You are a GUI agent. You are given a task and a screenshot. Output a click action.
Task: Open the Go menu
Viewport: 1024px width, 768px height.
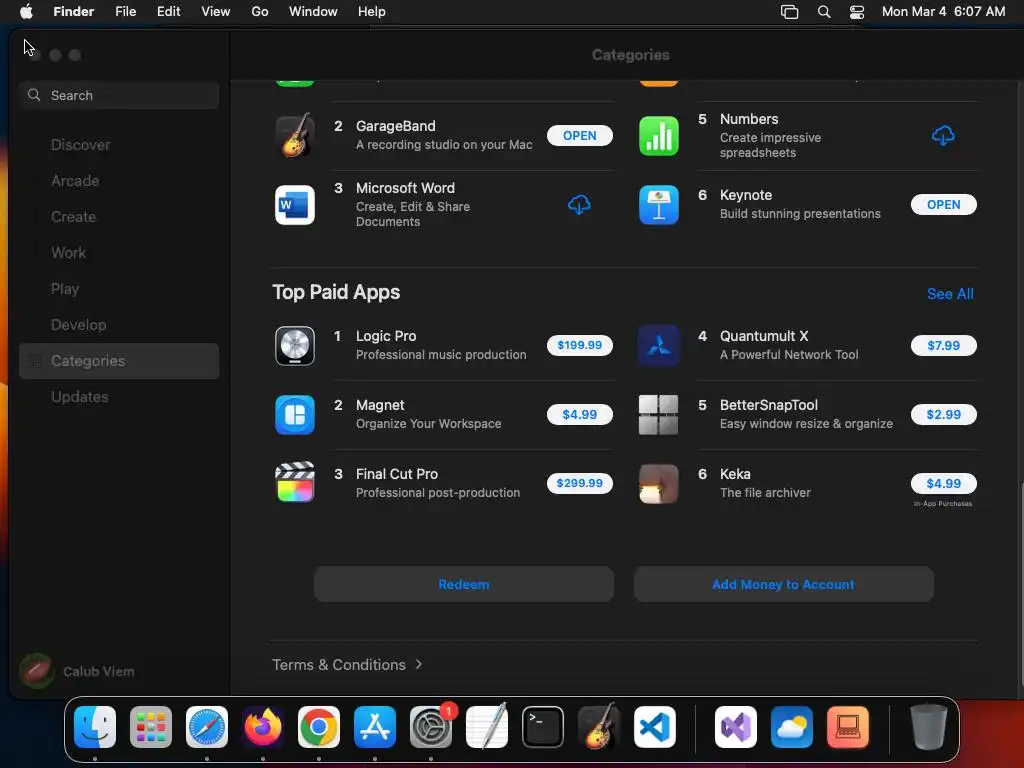pos(260,12)
